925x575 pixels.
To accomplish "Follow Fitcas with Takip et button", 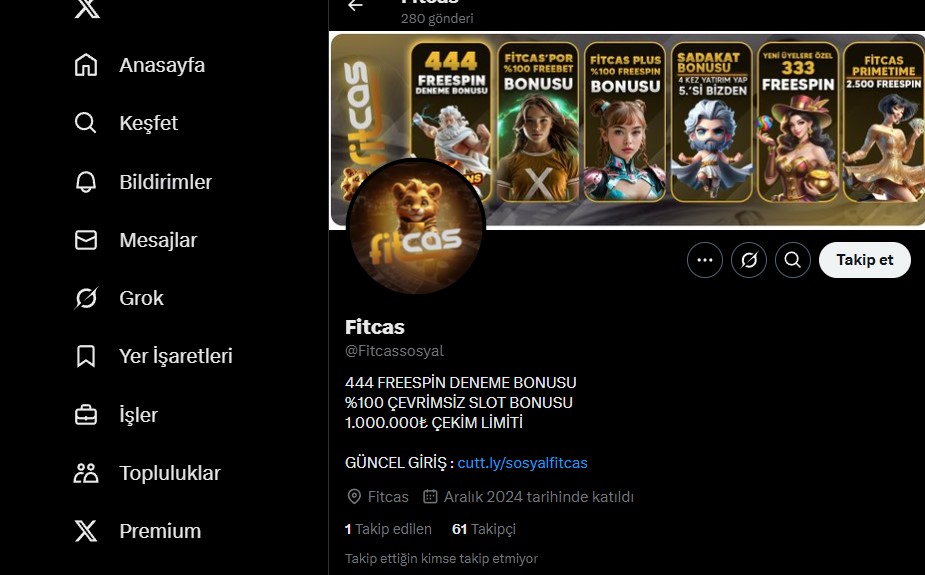I will pos(864,260).
